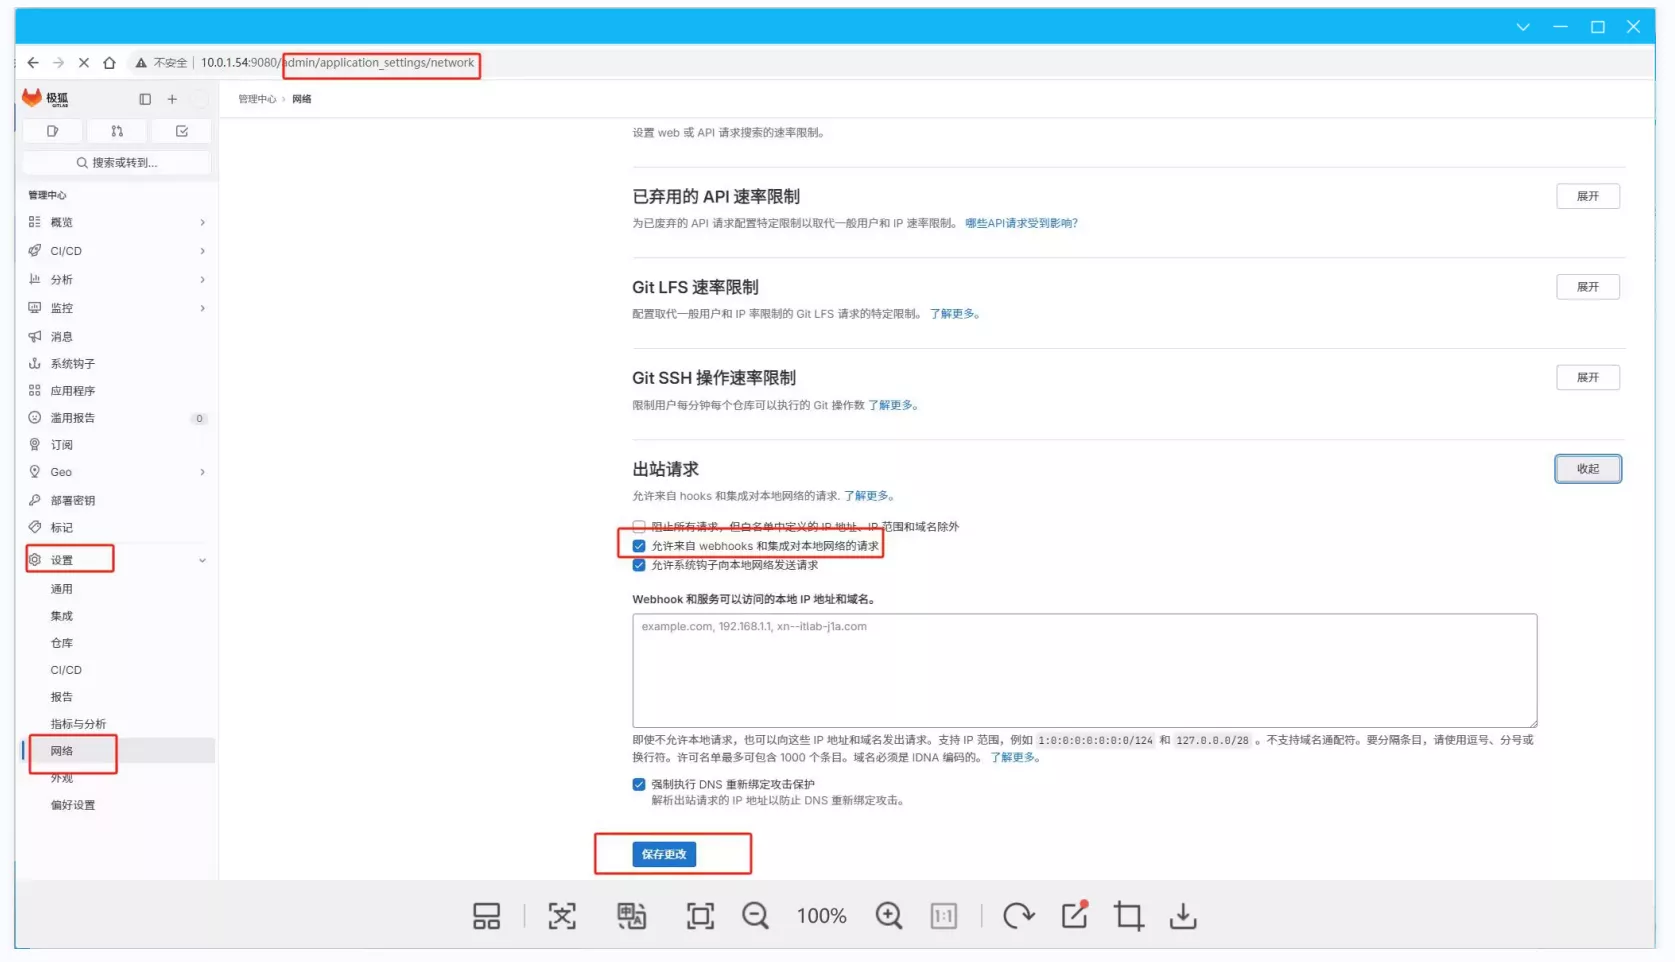Click the GitLab fox logo

32,98
